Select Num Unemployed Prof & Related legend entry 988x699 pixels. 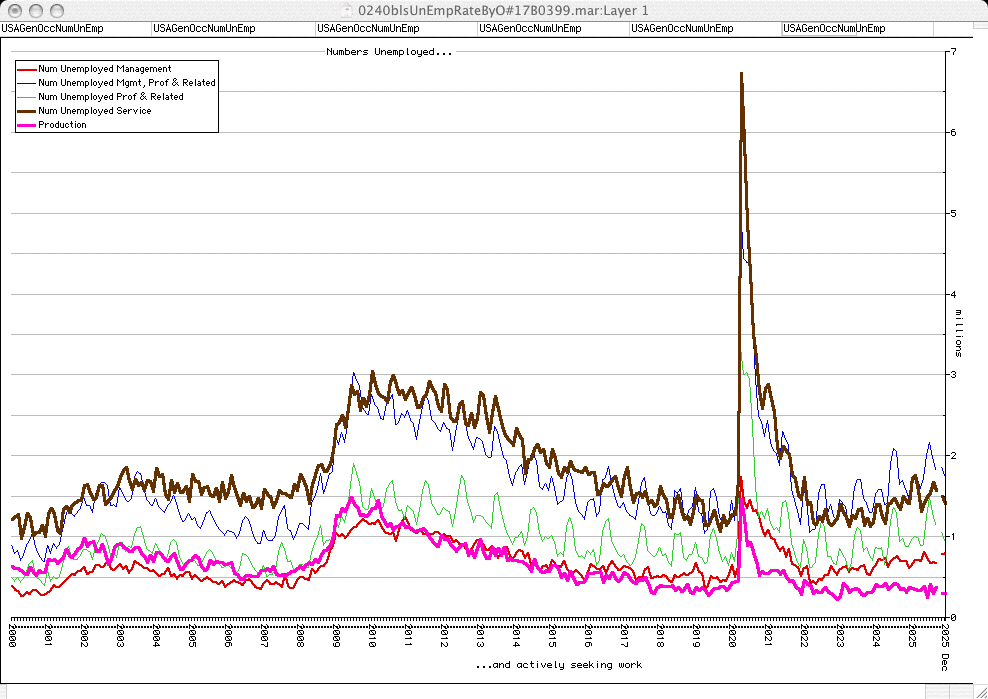point(110,97)
